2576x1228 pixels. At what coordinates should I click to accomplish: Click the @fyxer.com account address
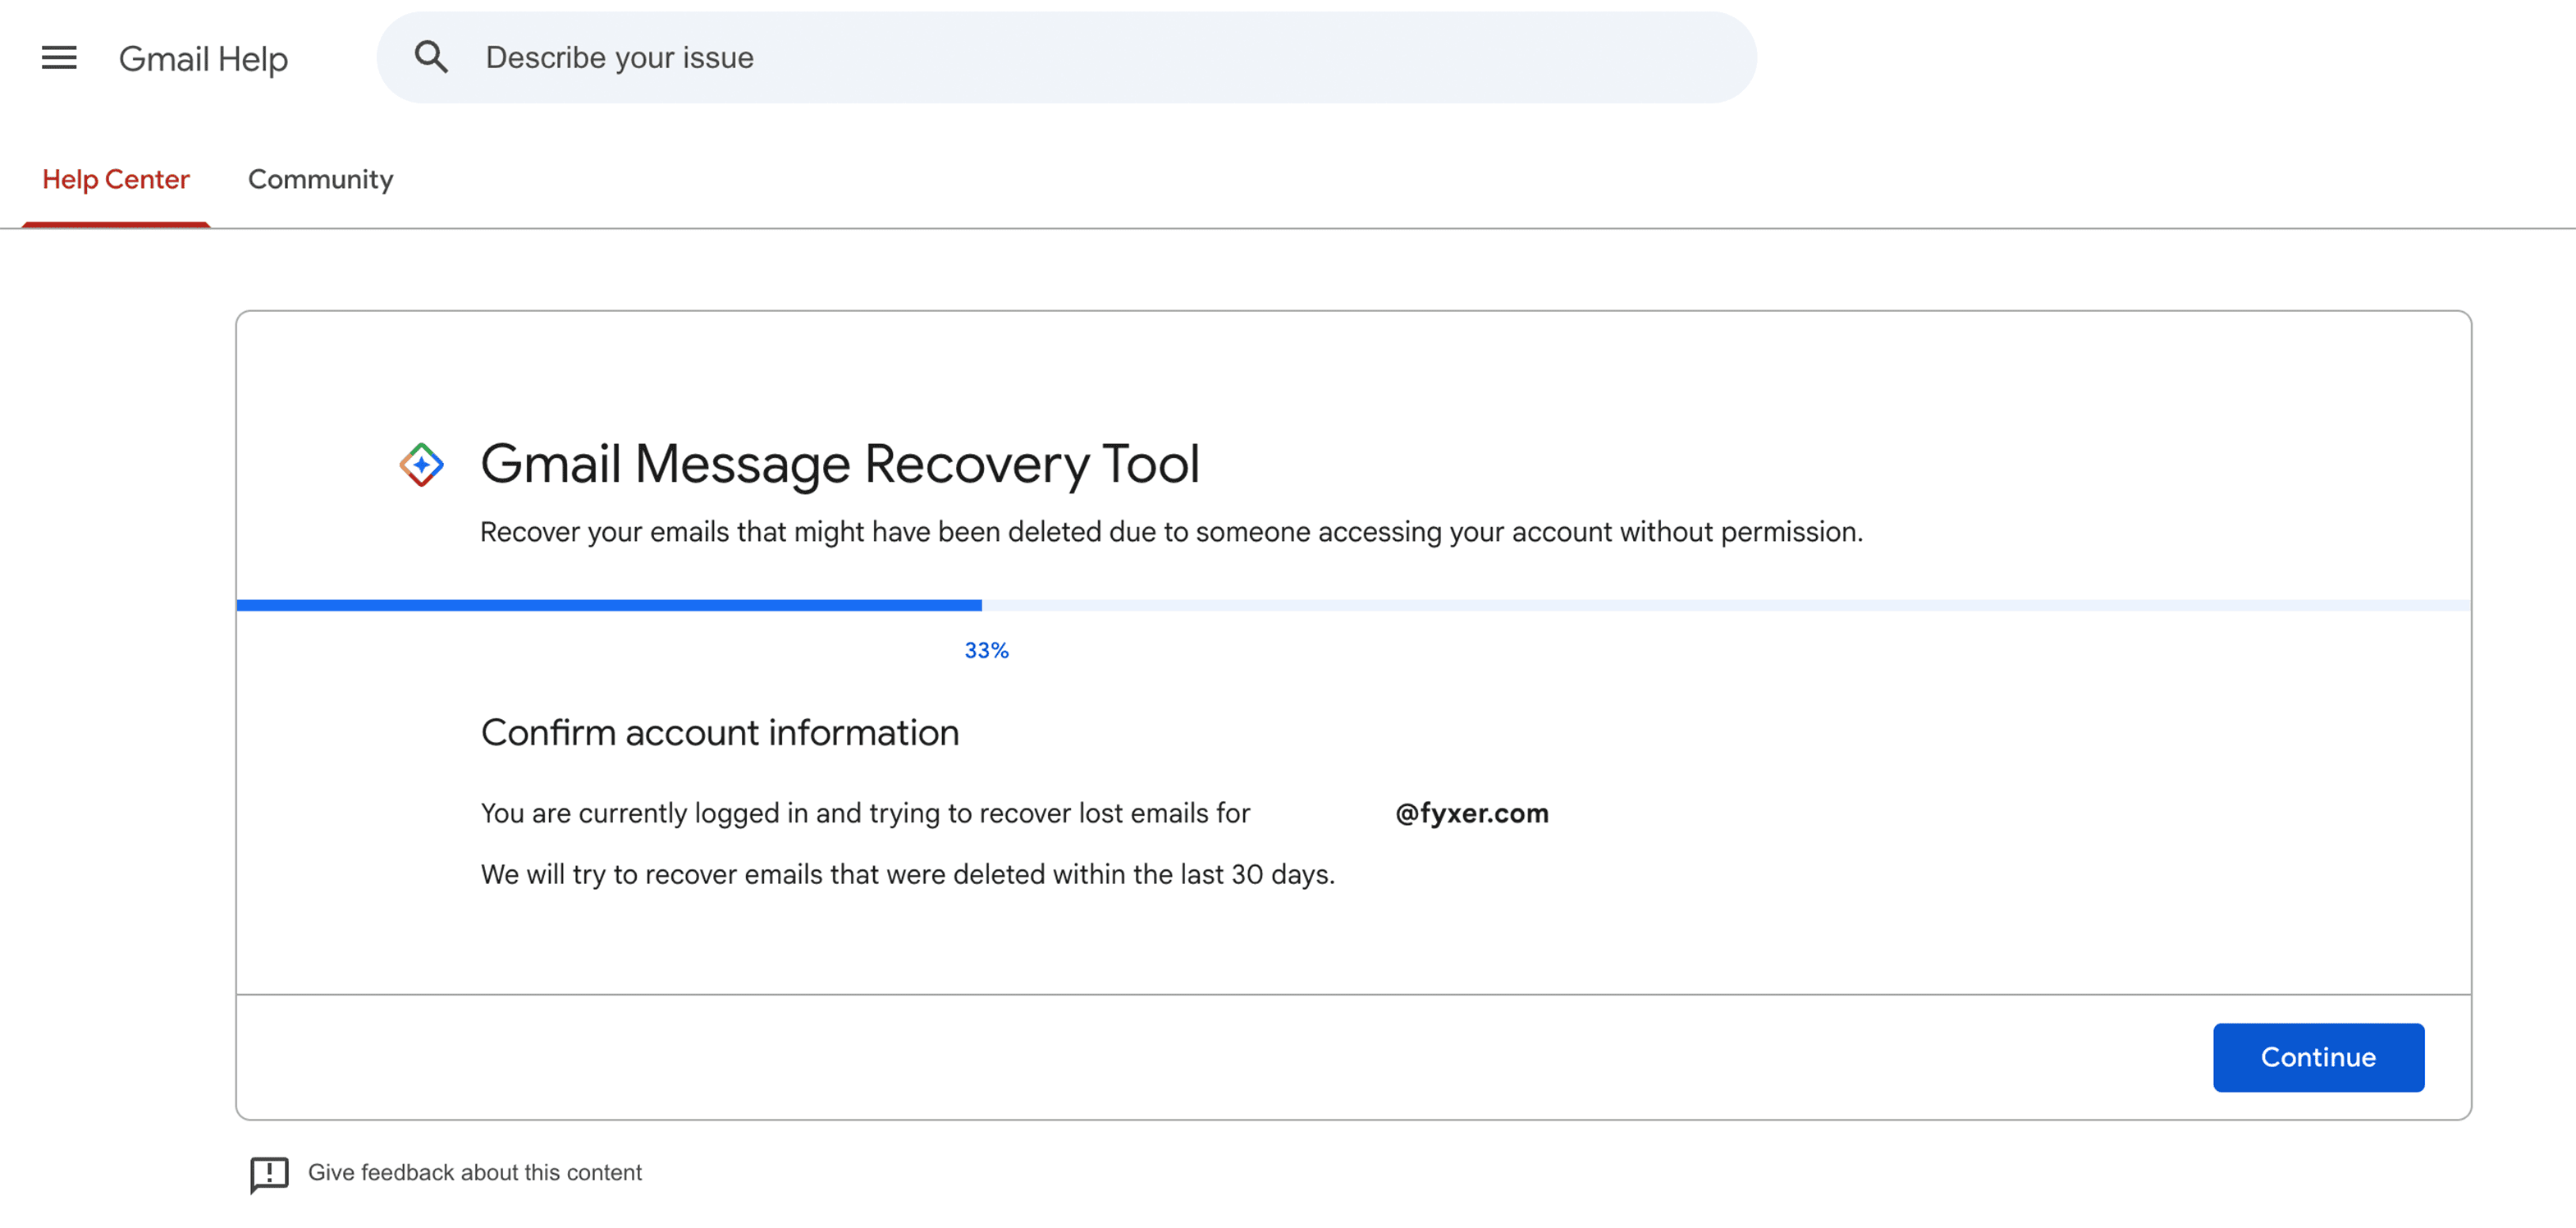click(1471, 813)
